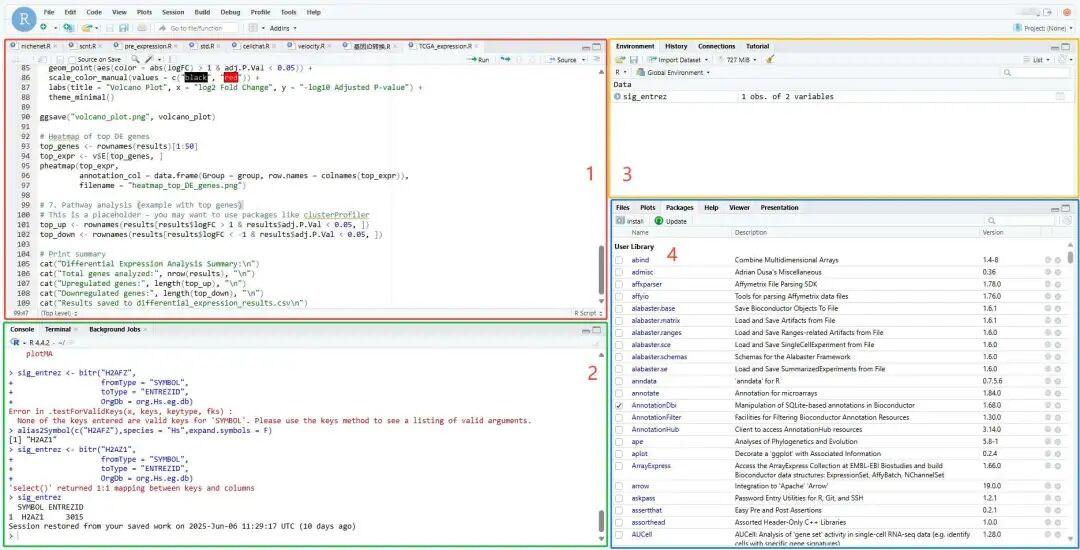The image size is (1080, 550).
Task: Open the ArrayExpress package link
Action: coord(651,466)
